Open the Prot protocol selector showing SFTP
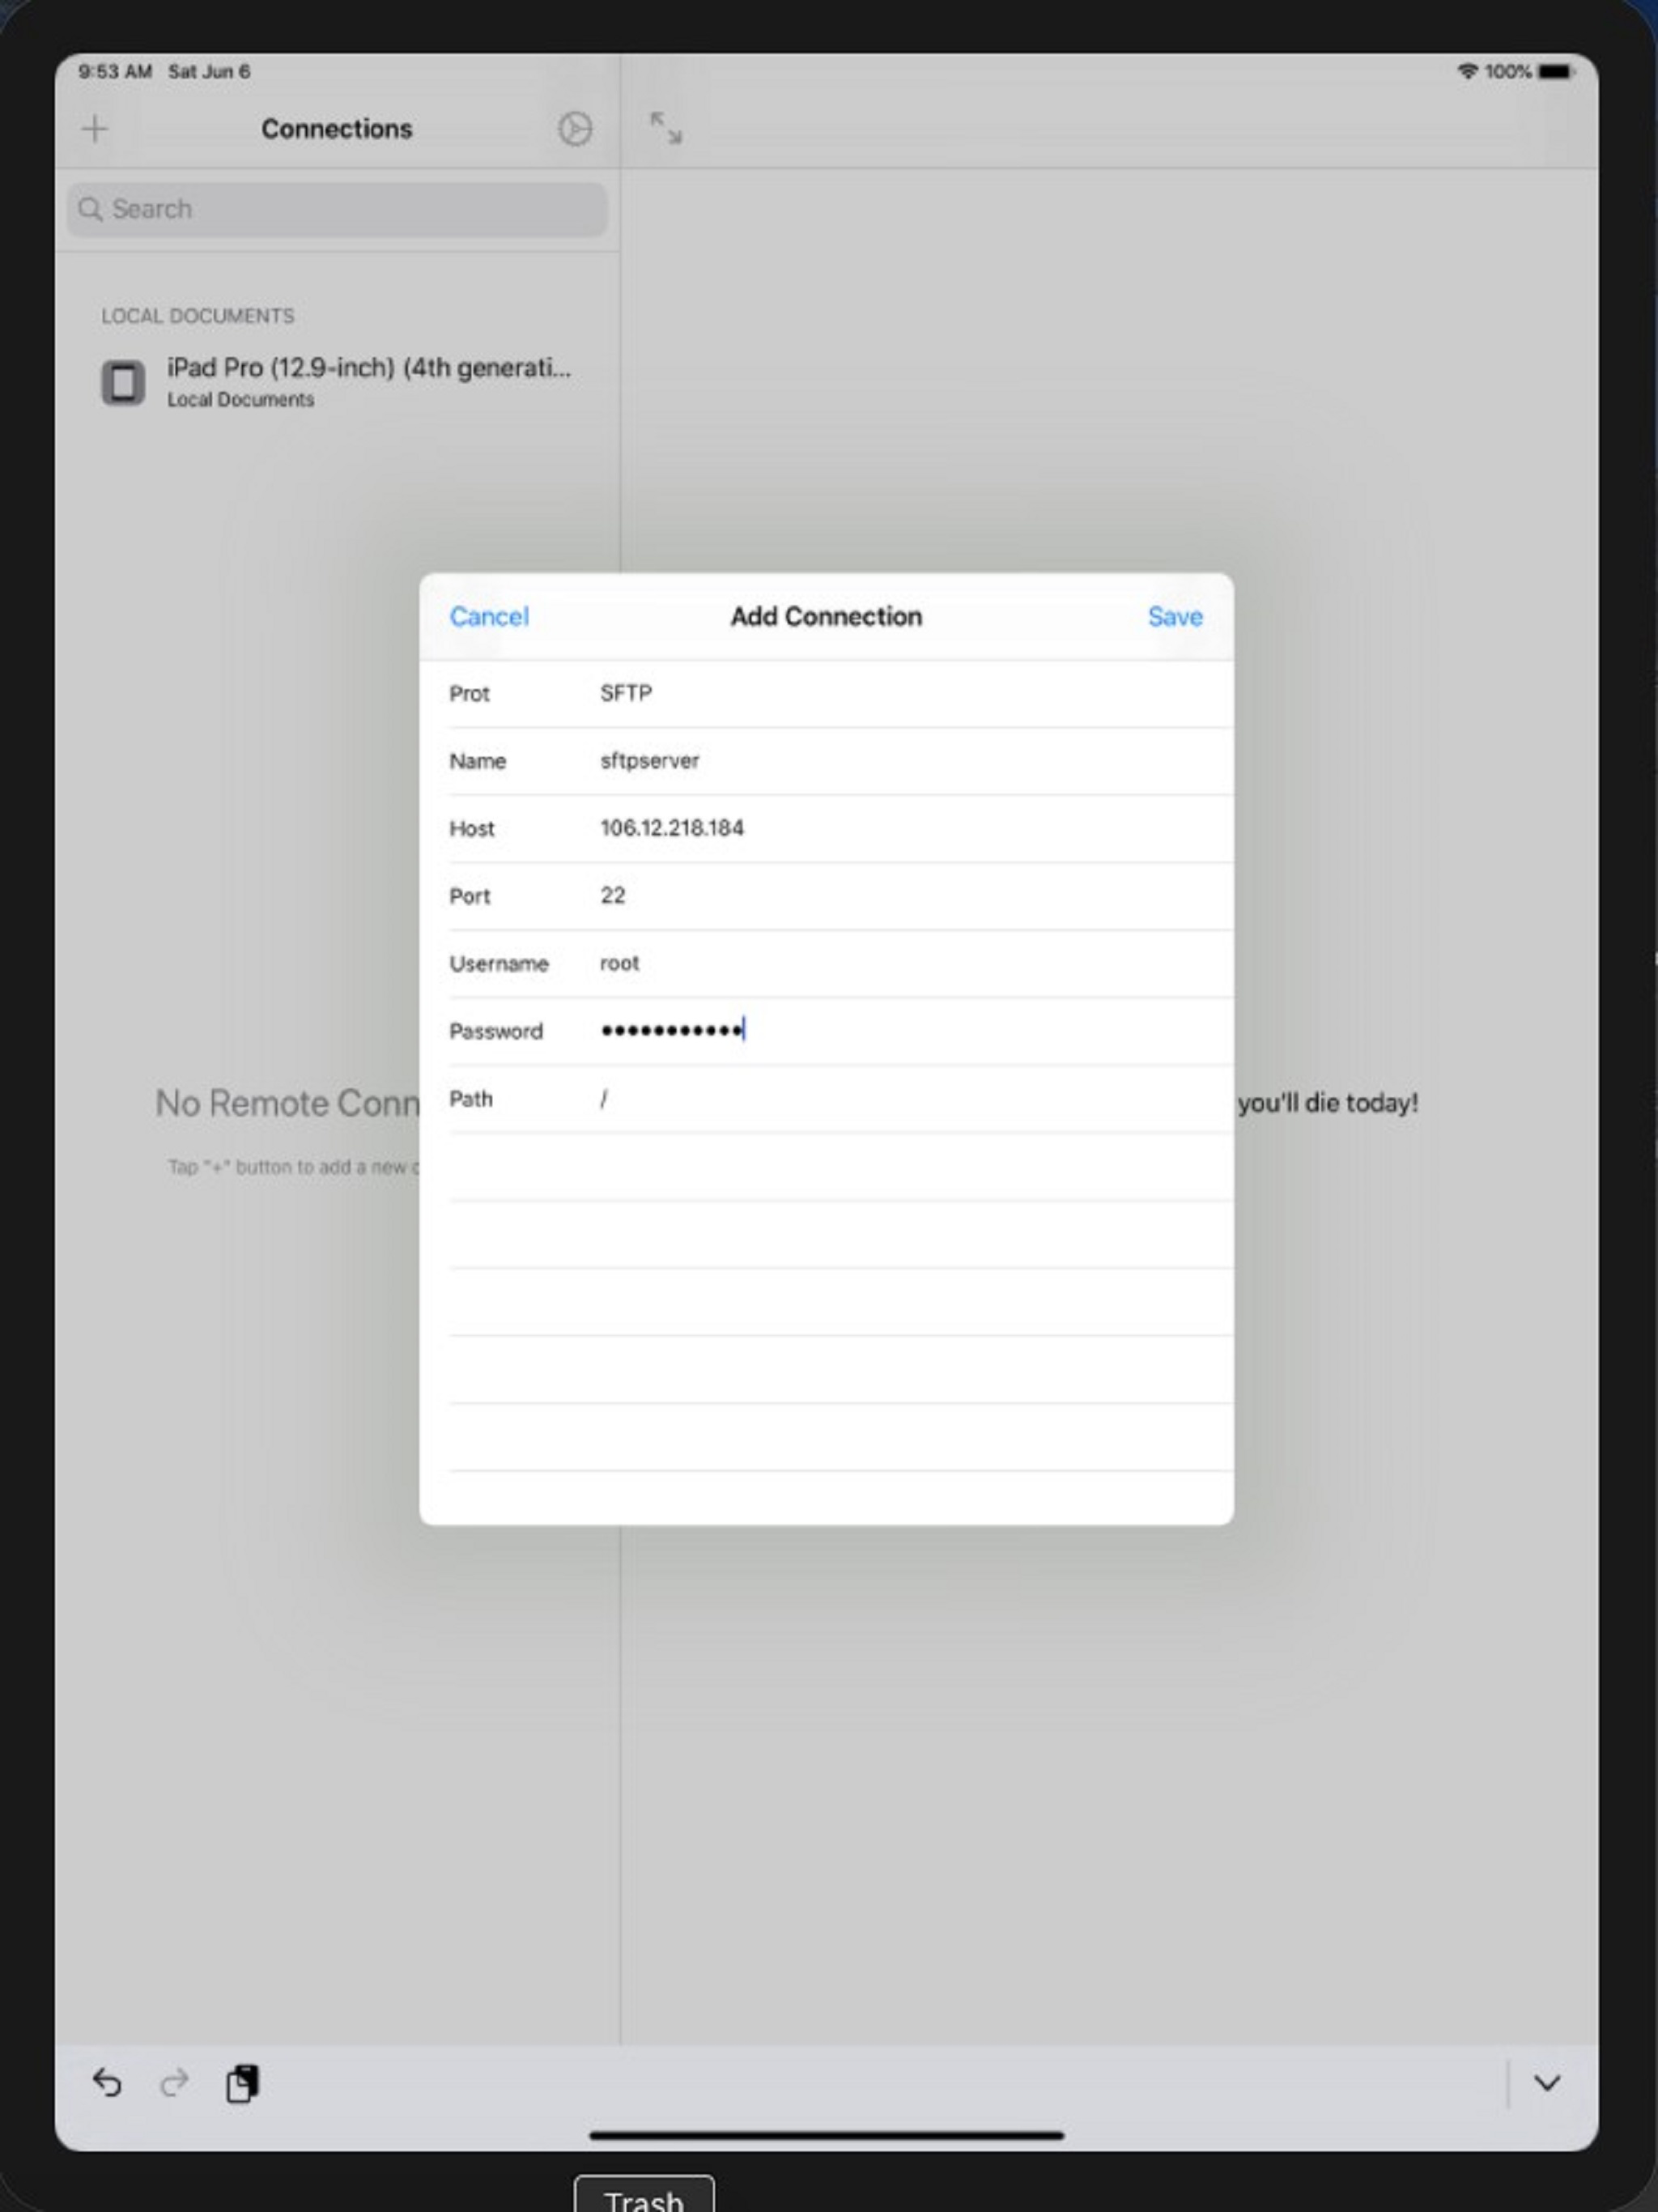 (626, 693)
